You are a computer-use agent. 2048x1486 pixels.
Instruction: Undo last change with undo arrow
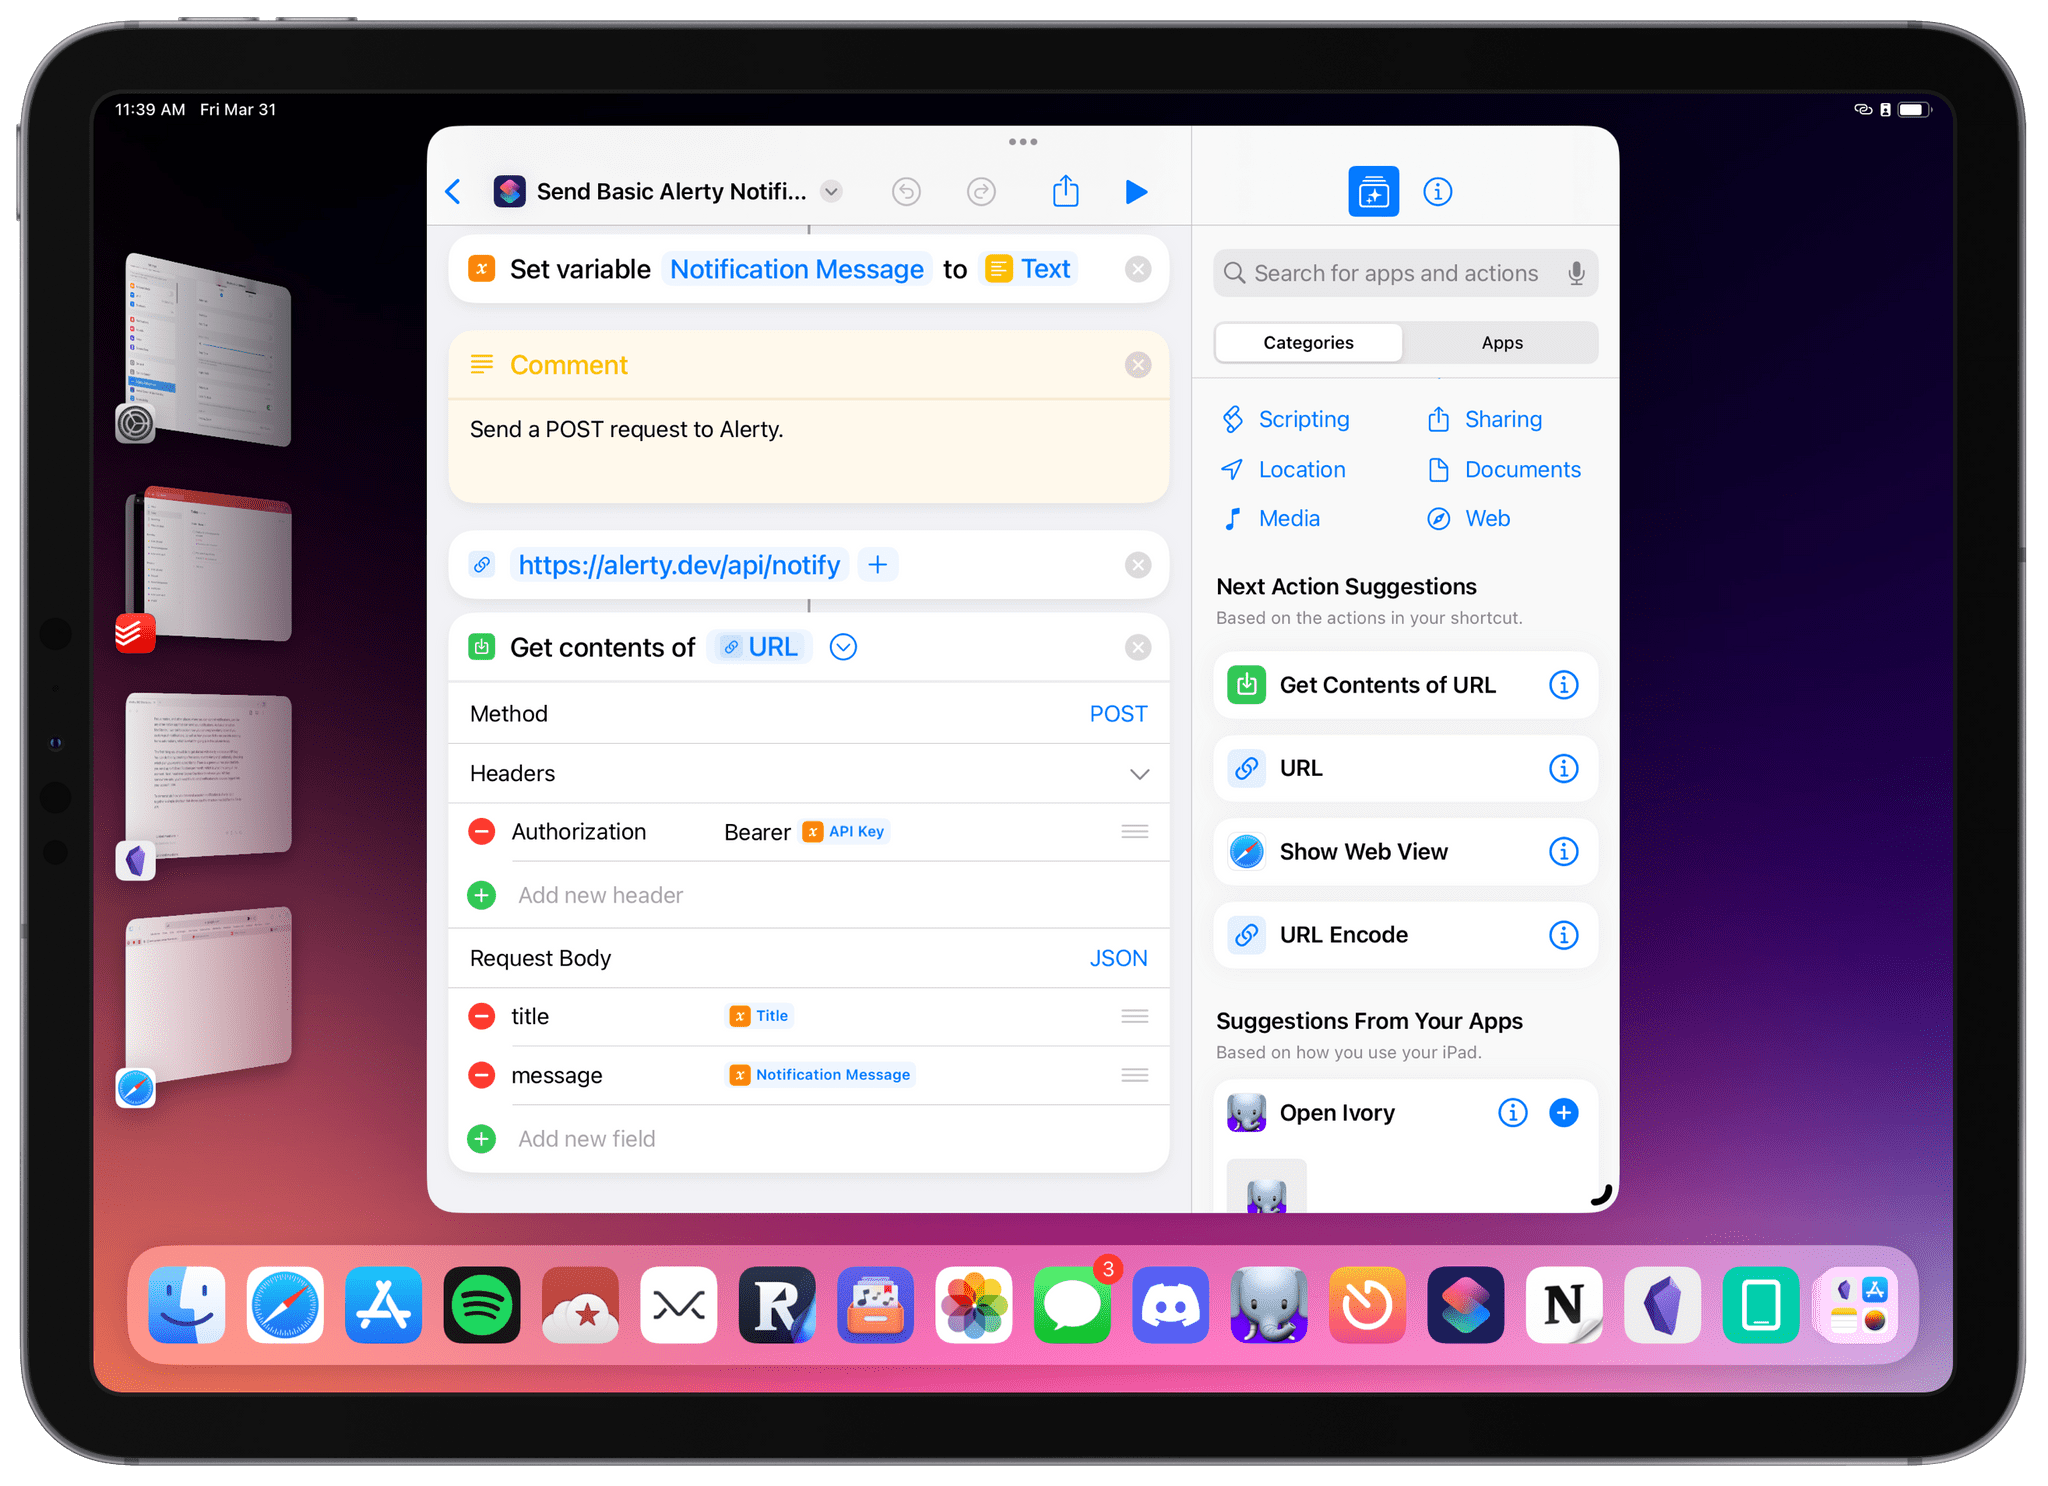click(x=906, y=191)
